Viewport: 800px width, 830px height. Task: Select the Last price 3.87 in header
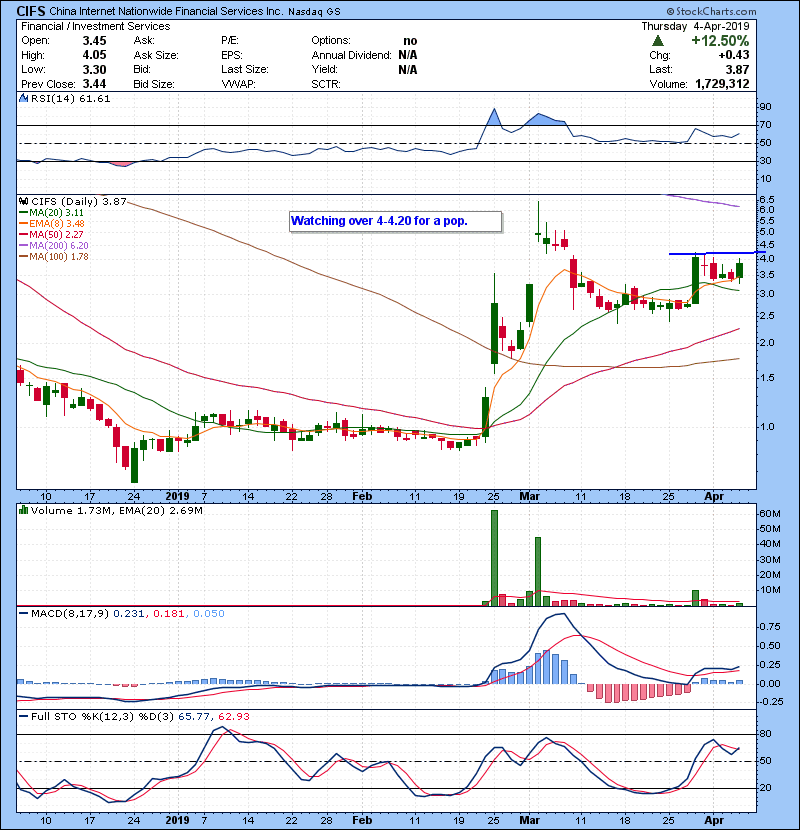(x=738, y=69)
